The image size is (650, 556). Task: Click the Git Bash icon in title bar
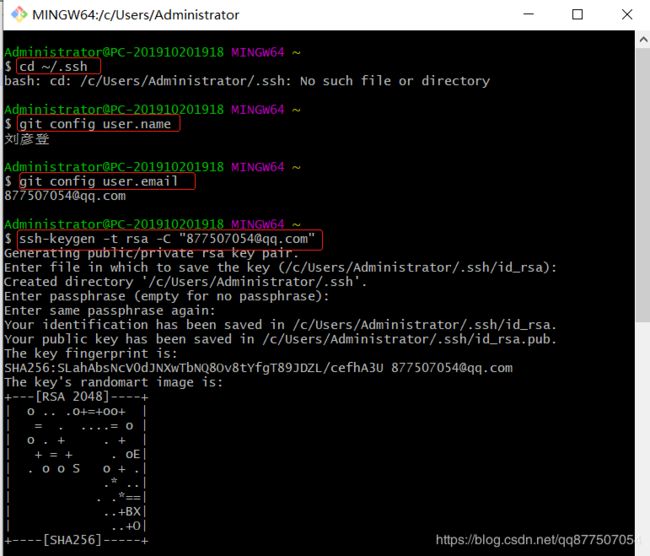(x=19, y=15)
